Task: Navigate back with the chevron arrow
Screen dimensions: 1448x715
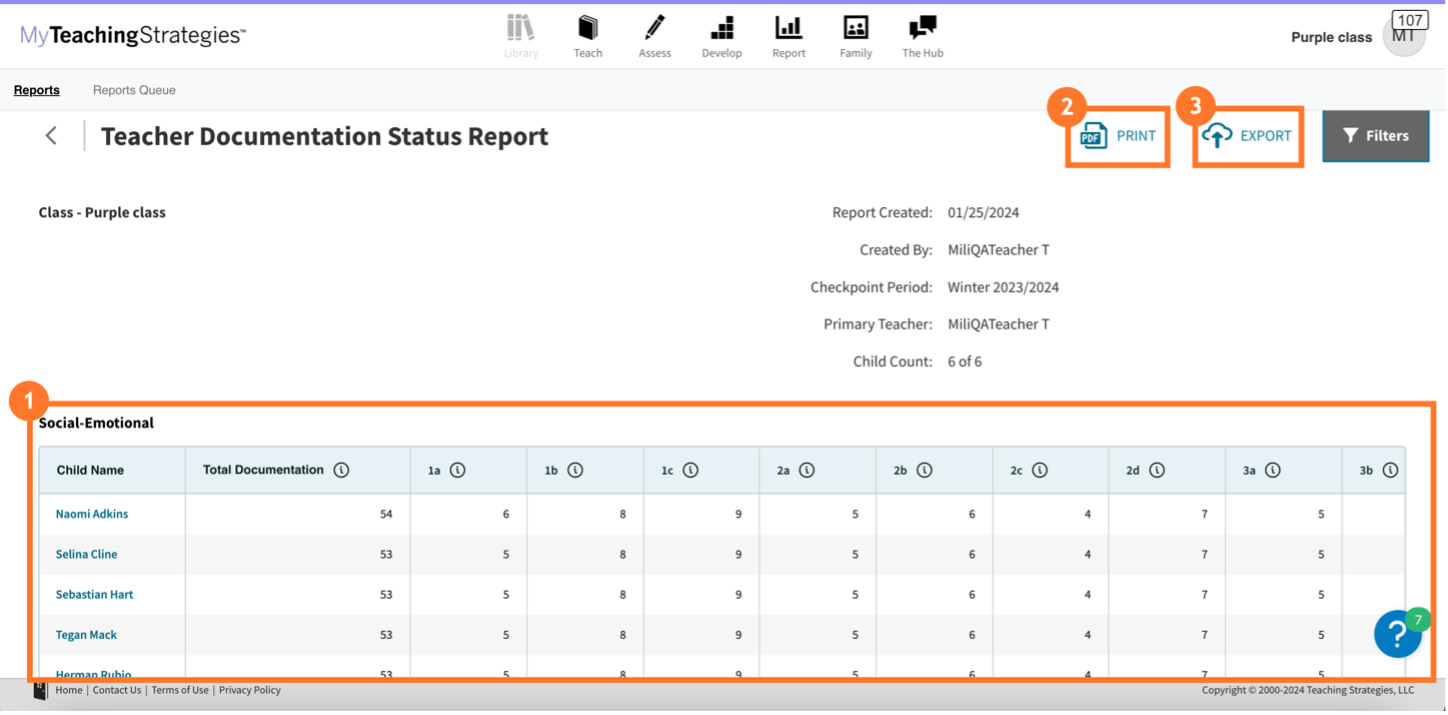Action: click(51, 135)
